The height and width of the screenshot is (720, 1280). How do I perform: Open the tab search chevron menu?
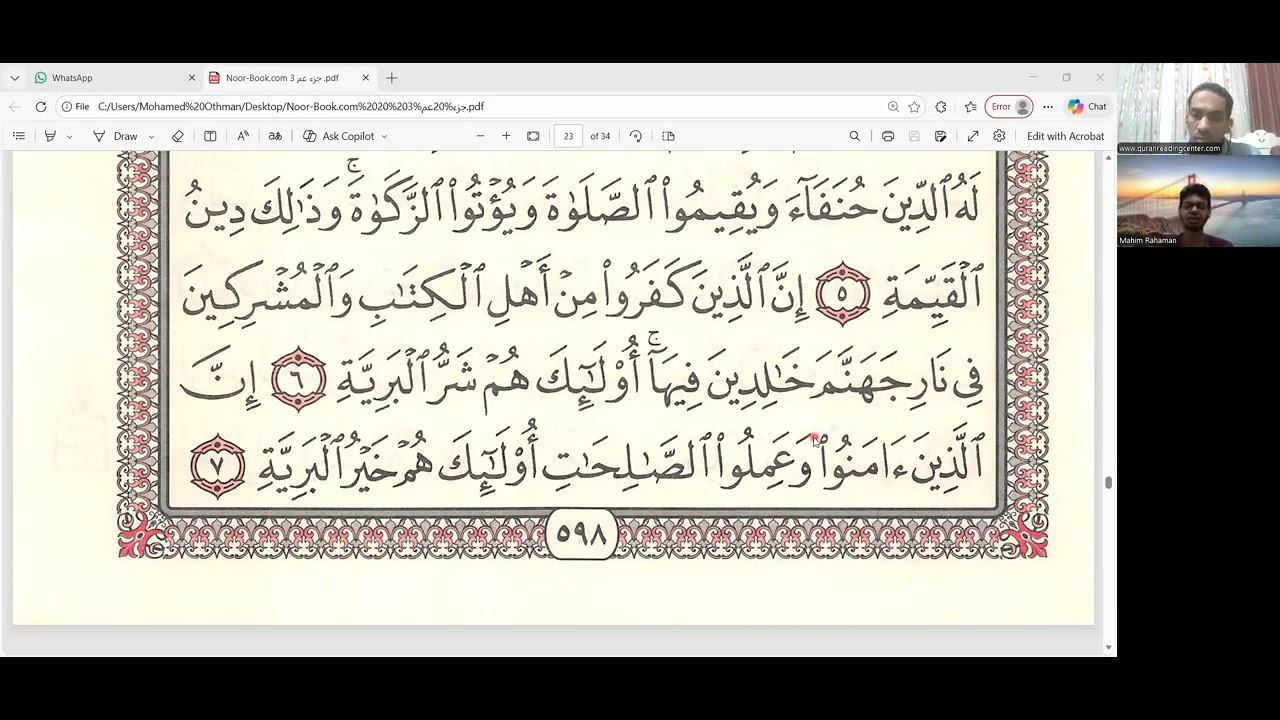14,77
